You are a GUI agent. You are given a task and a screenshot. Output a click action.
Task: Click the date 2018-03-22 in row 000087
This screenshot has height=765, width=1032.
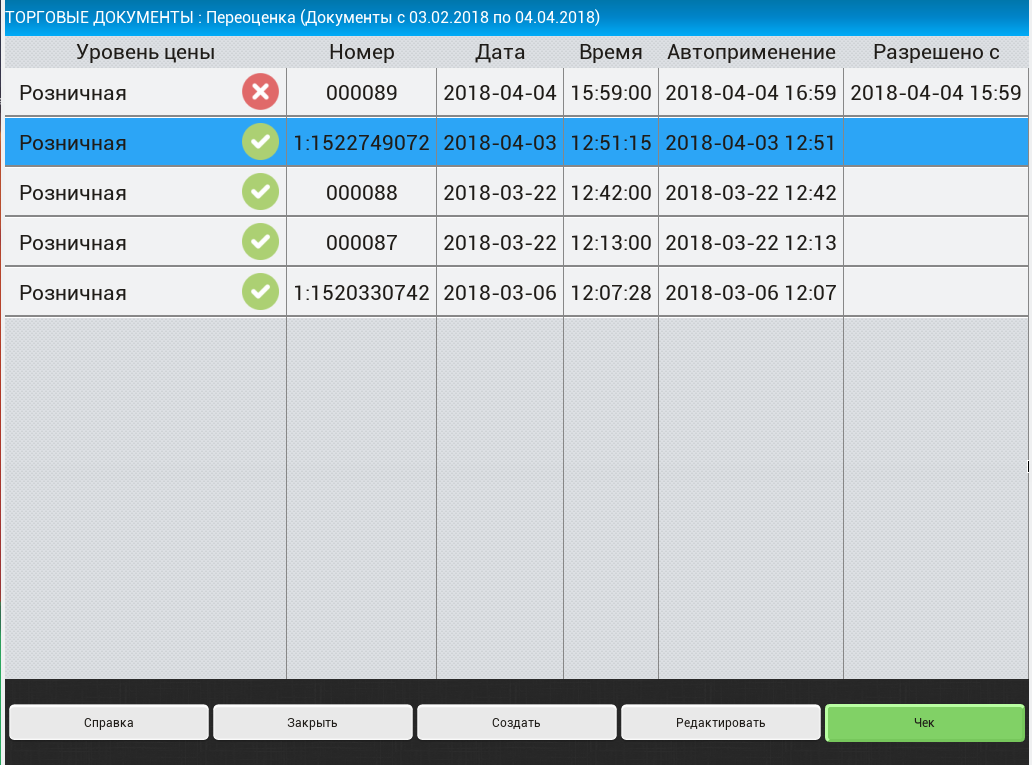coord(500,243)
